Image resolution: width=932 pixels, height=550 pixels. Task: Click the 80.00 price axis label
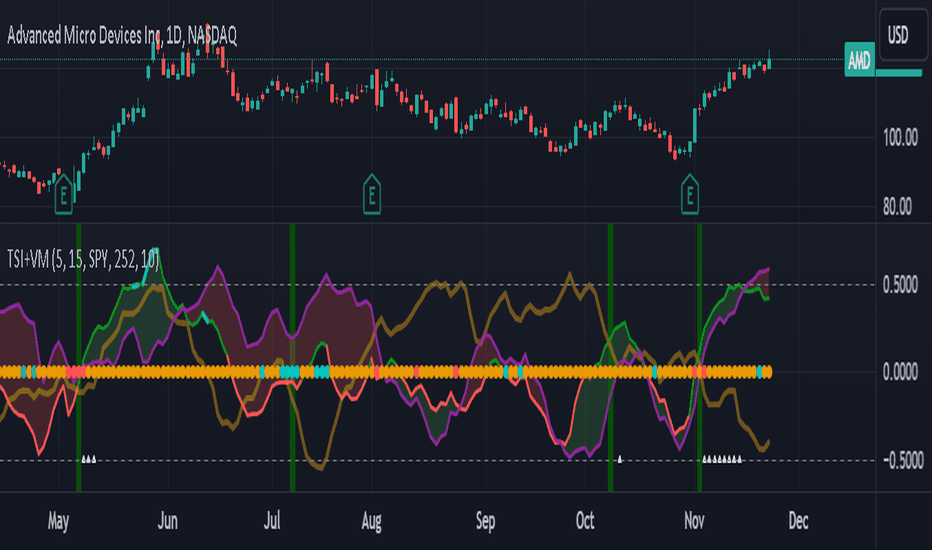coord(897,207)
